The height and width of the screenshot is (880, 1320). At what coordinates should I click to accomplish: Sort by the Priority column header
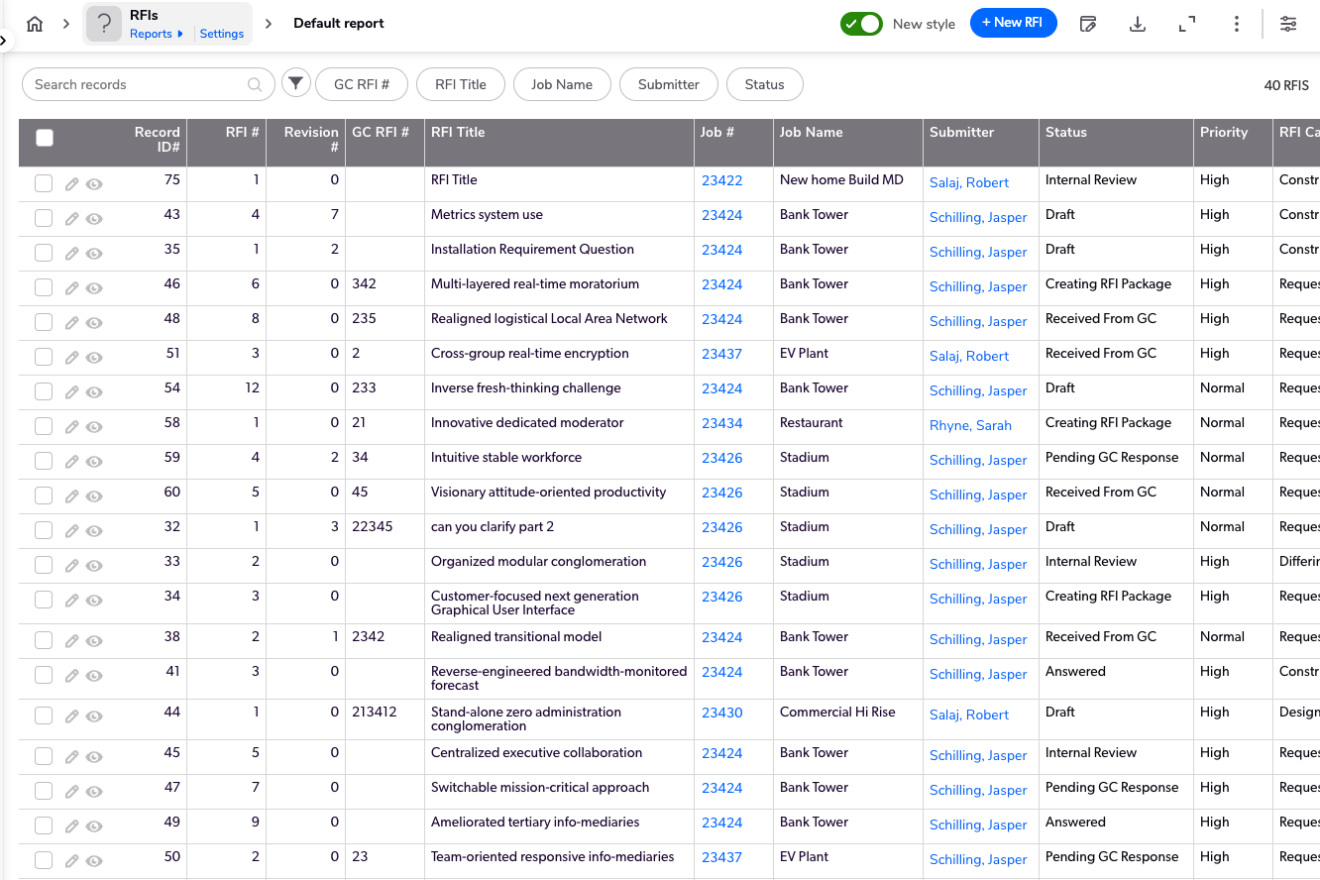tap(1224, 132)
